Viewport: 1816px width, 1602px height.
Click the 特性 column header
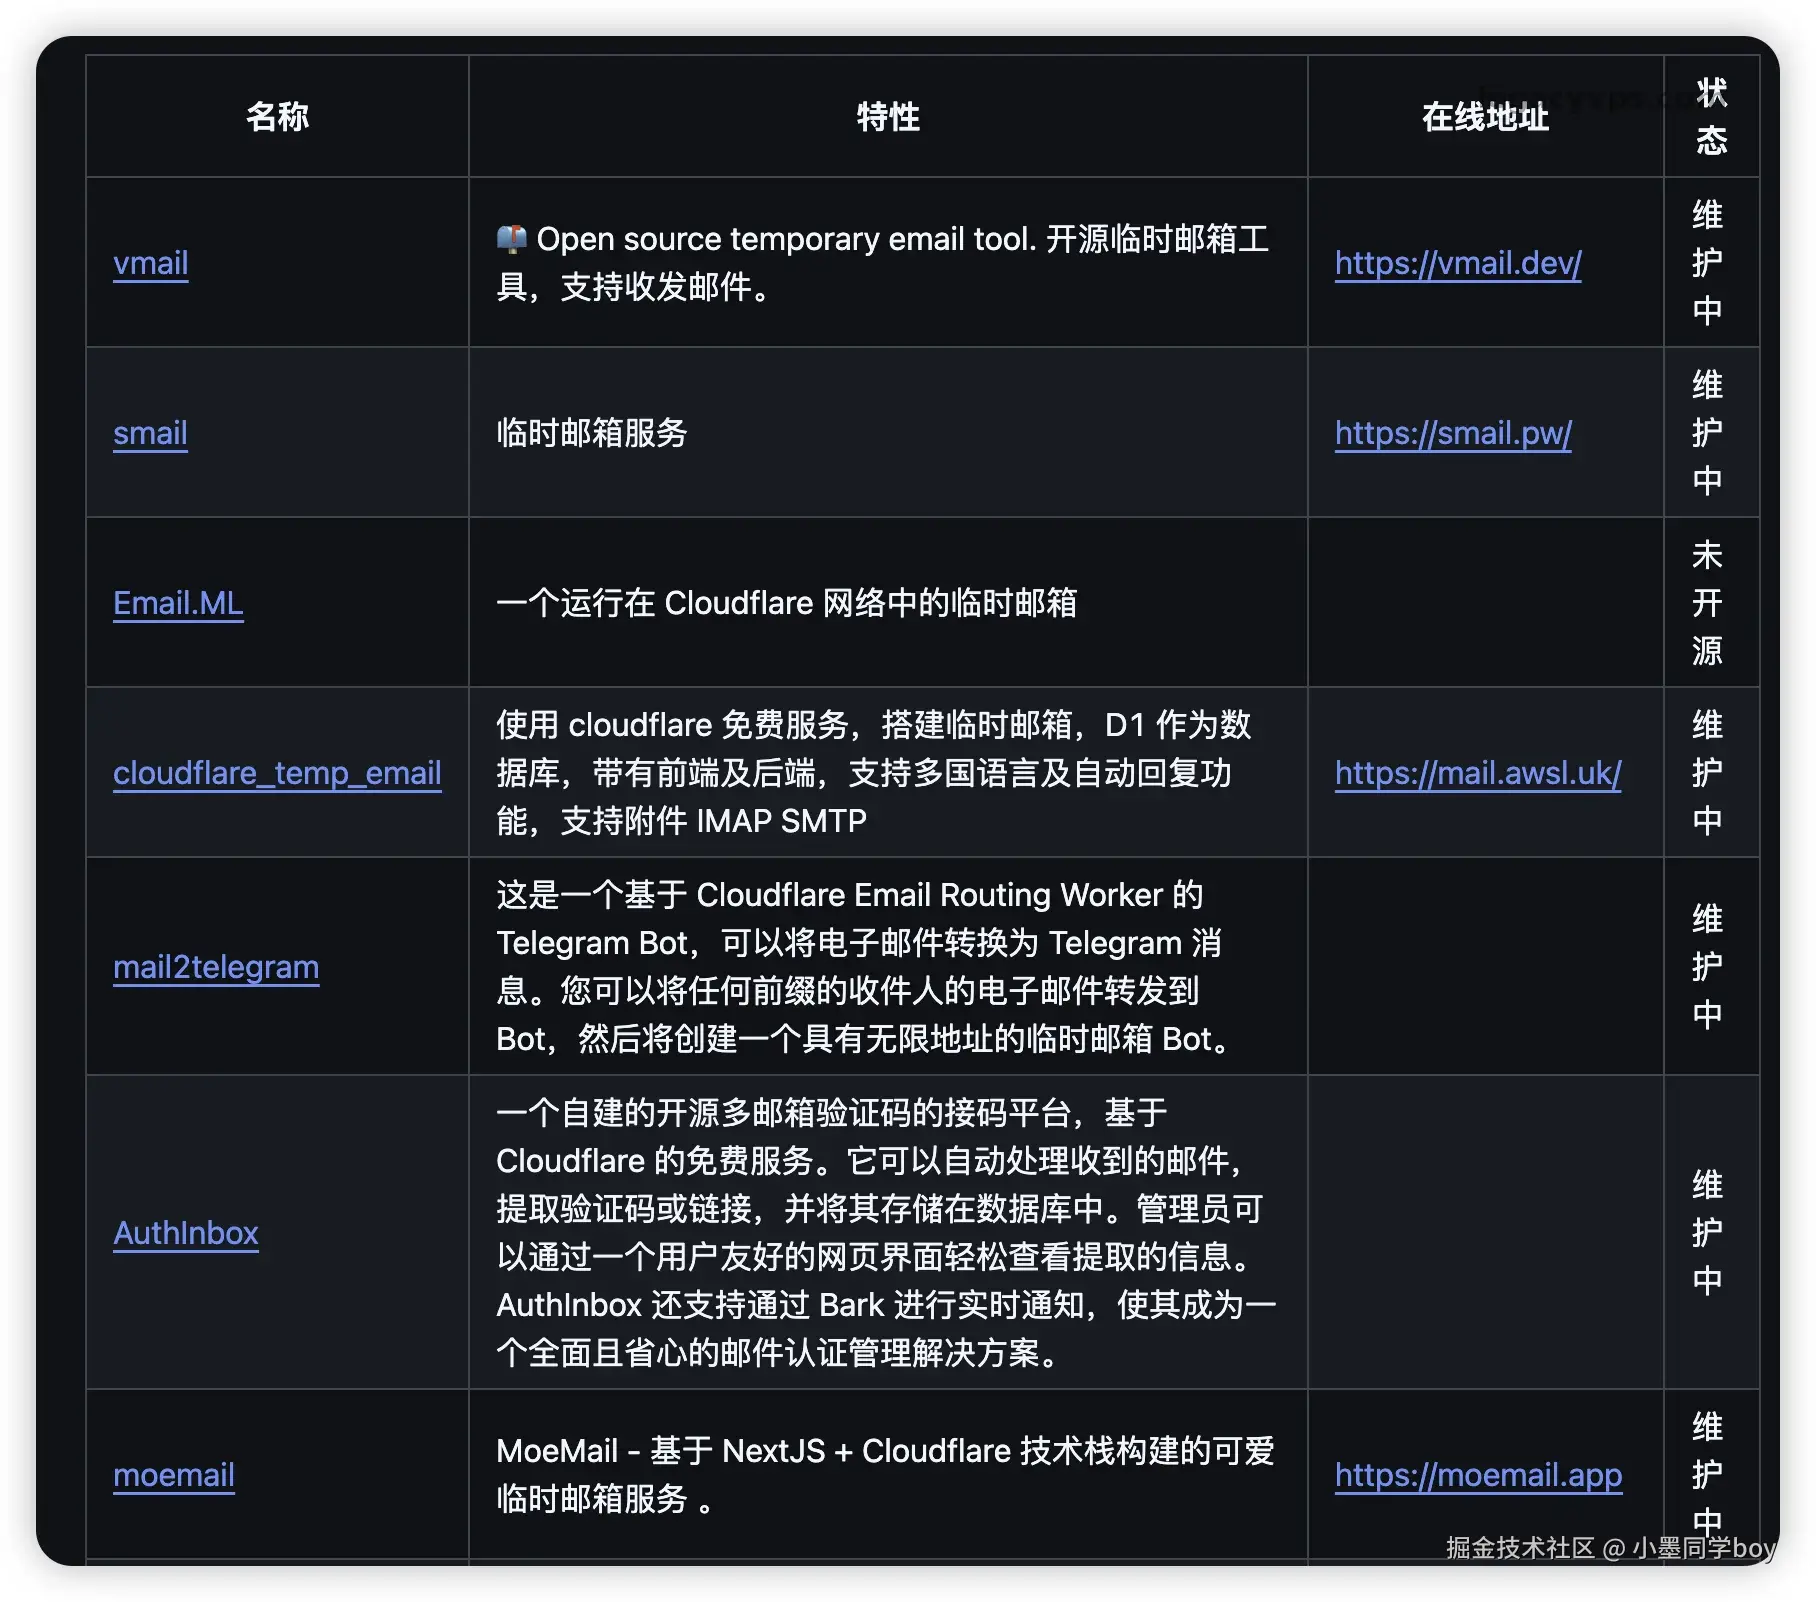coord(888,117)
